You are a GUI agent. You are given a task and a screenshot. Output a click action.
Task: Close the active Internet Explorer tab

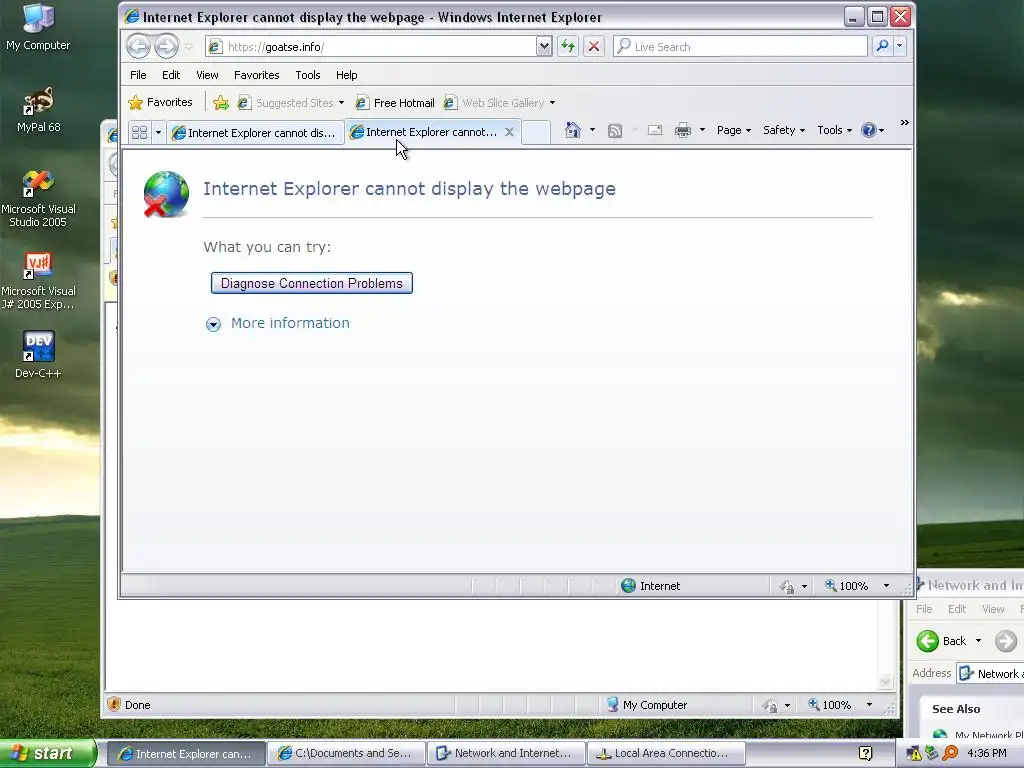click(509, 132)
